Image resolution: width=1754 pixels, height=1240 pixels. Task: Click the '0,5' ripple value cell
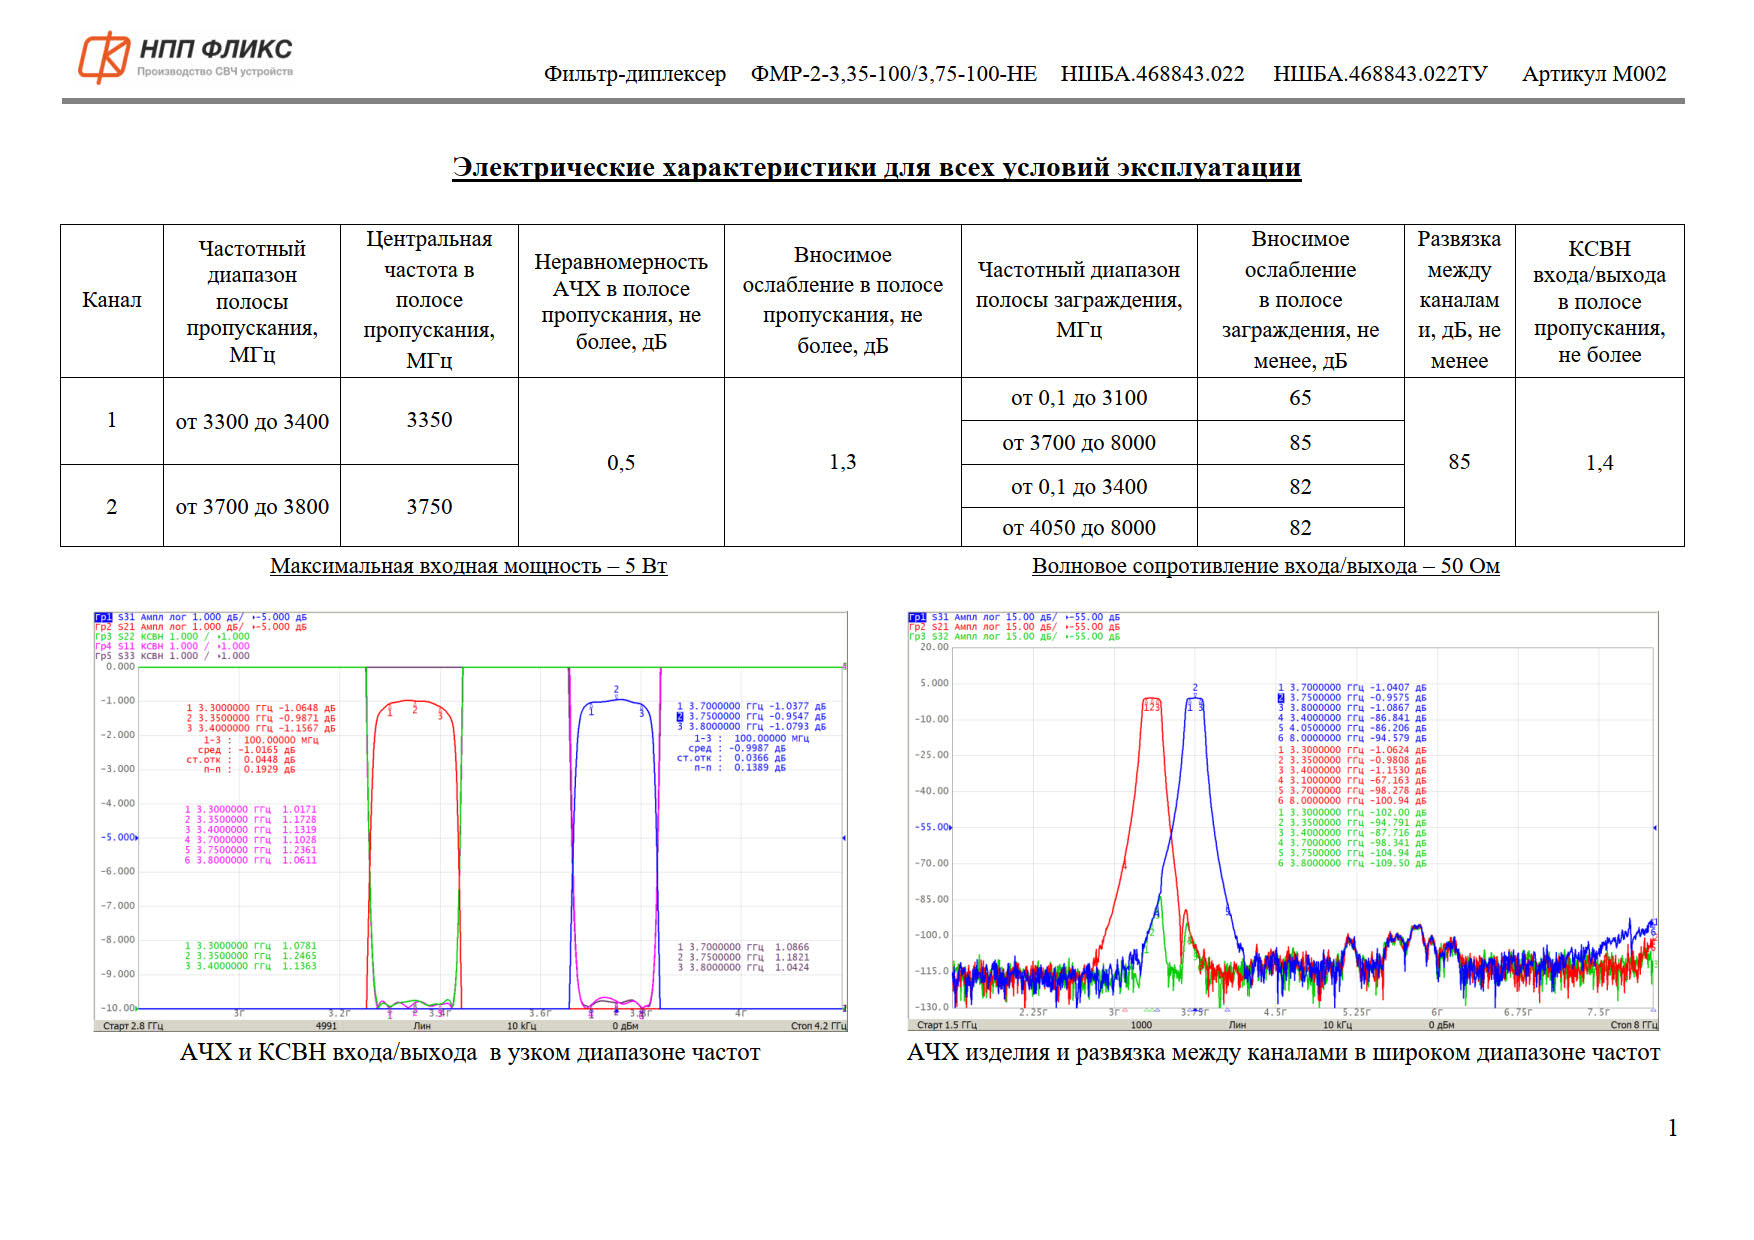pos(621,463)
